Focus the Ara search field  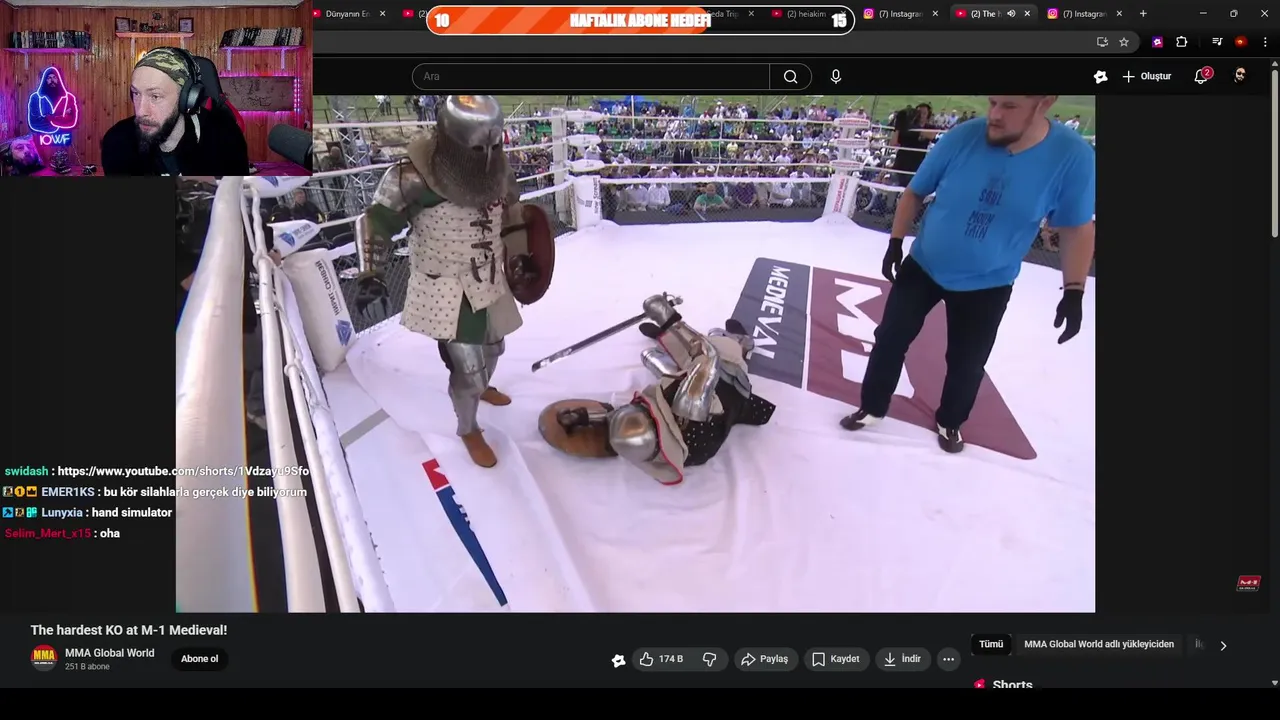(591, 77)
